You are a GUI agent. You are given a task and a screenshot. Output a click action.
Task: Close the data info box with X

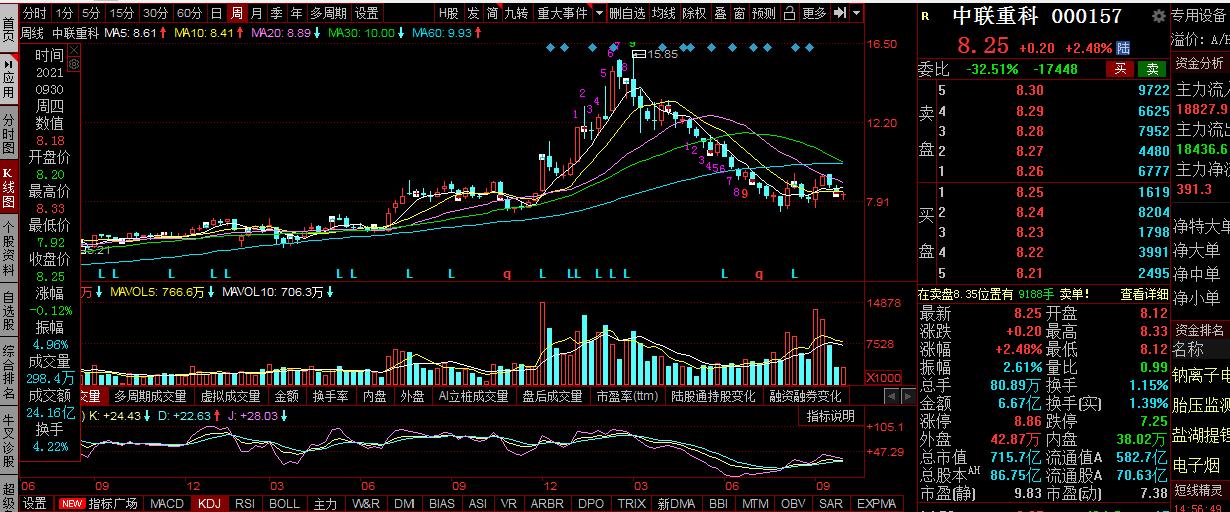tap(73, 49)
